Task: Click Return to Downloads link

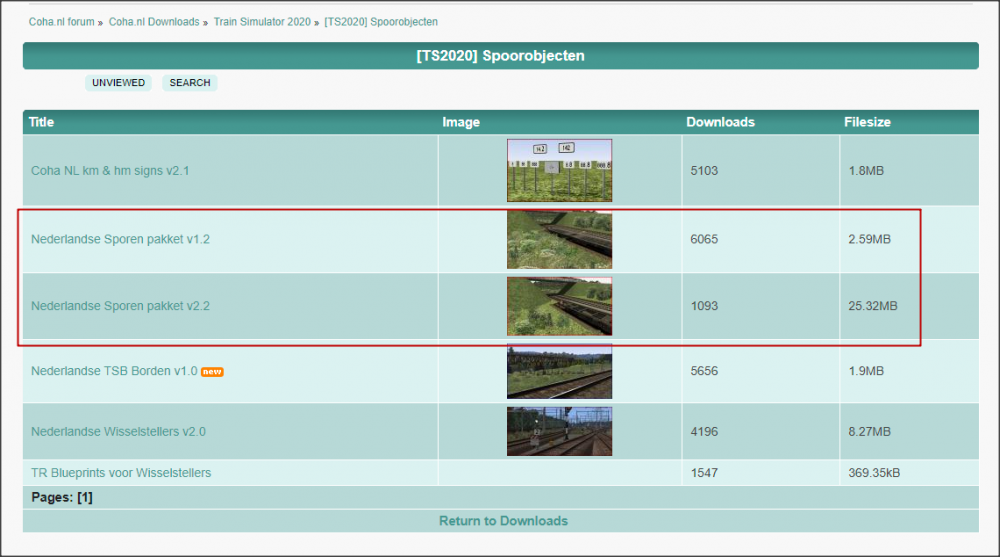Action: point(503,521)
